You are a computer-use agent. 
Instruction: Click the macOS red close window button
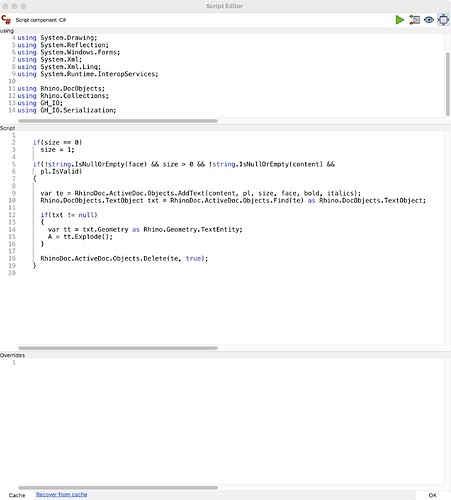[5, 6]
